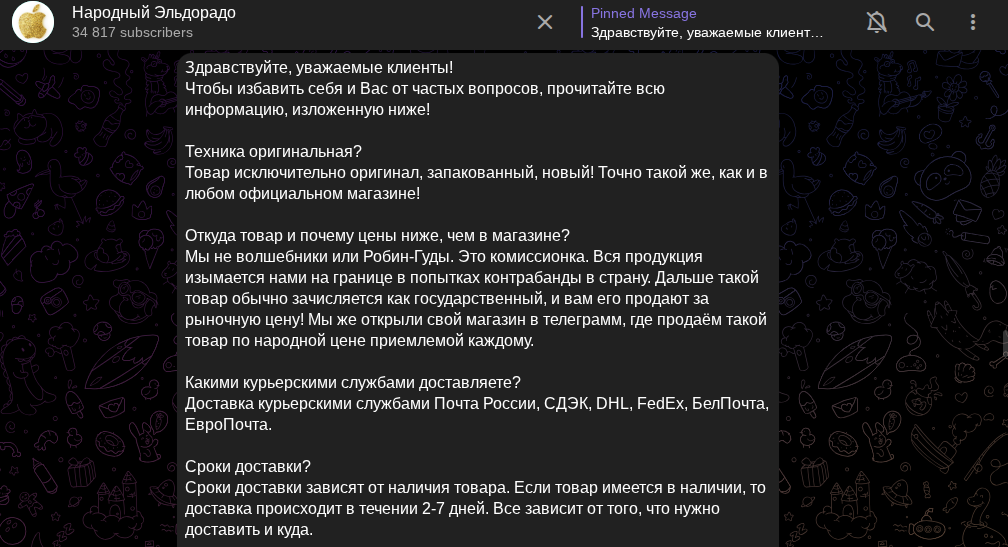Click the line listing Почта России, СДЭК, DHL
Screen dimensions: 1008x547
pyautogui.click(x=476, y=403)
